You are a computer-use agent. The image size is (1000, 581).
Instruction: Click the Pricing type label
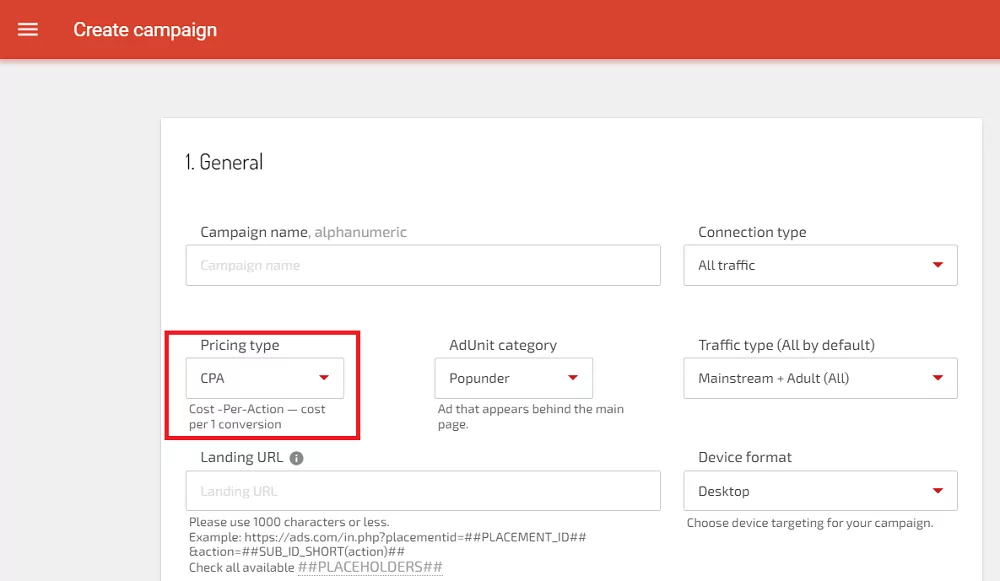(x=240, y=345)
